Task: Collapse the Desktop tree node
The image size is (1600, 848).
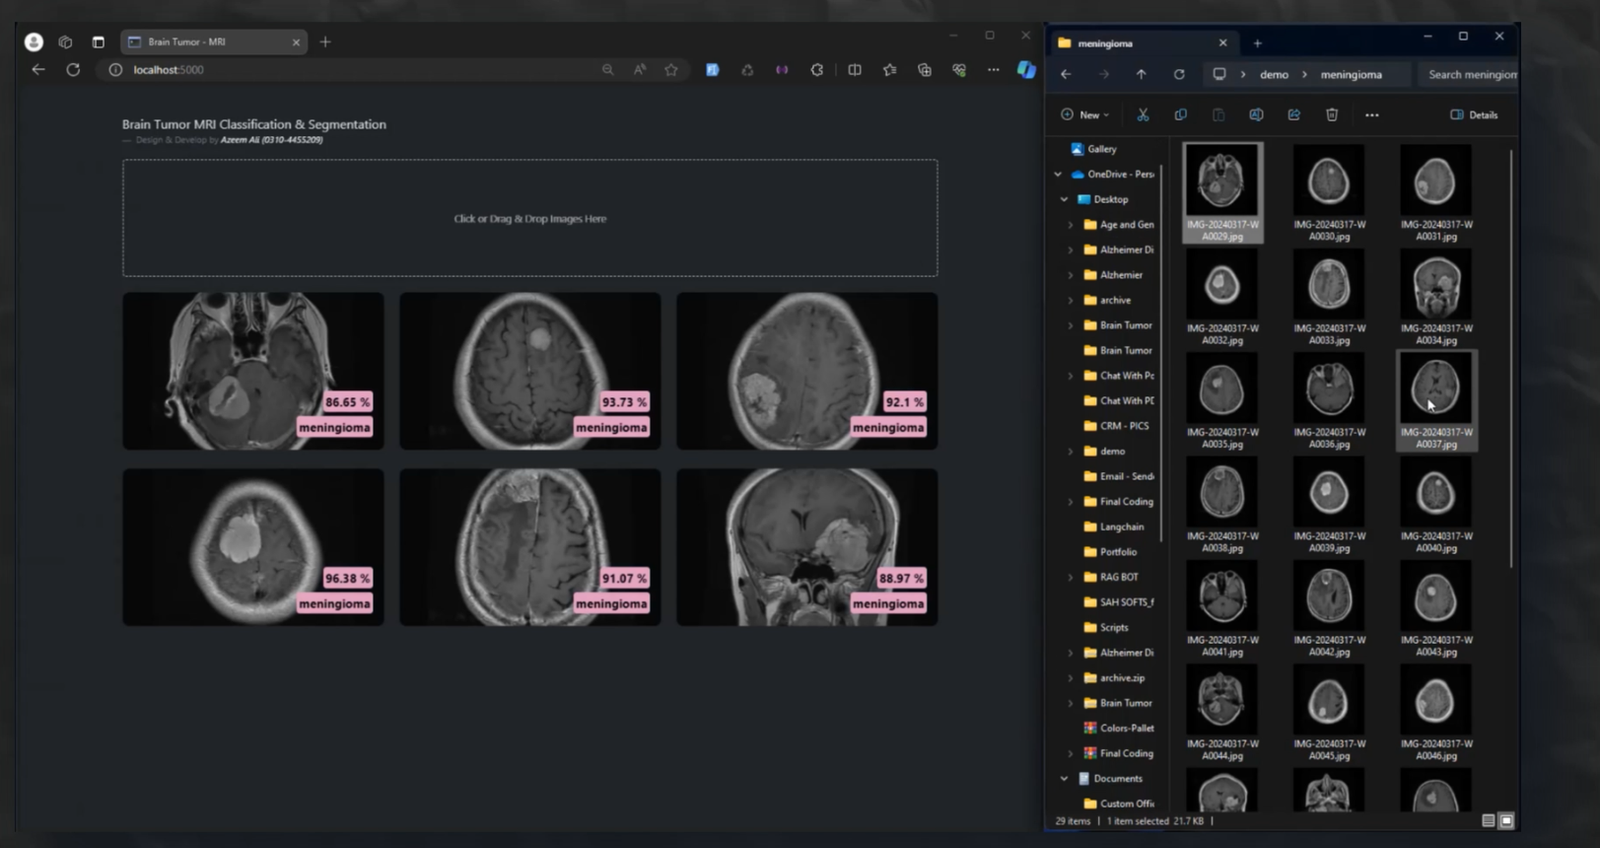Action: 1064,199
